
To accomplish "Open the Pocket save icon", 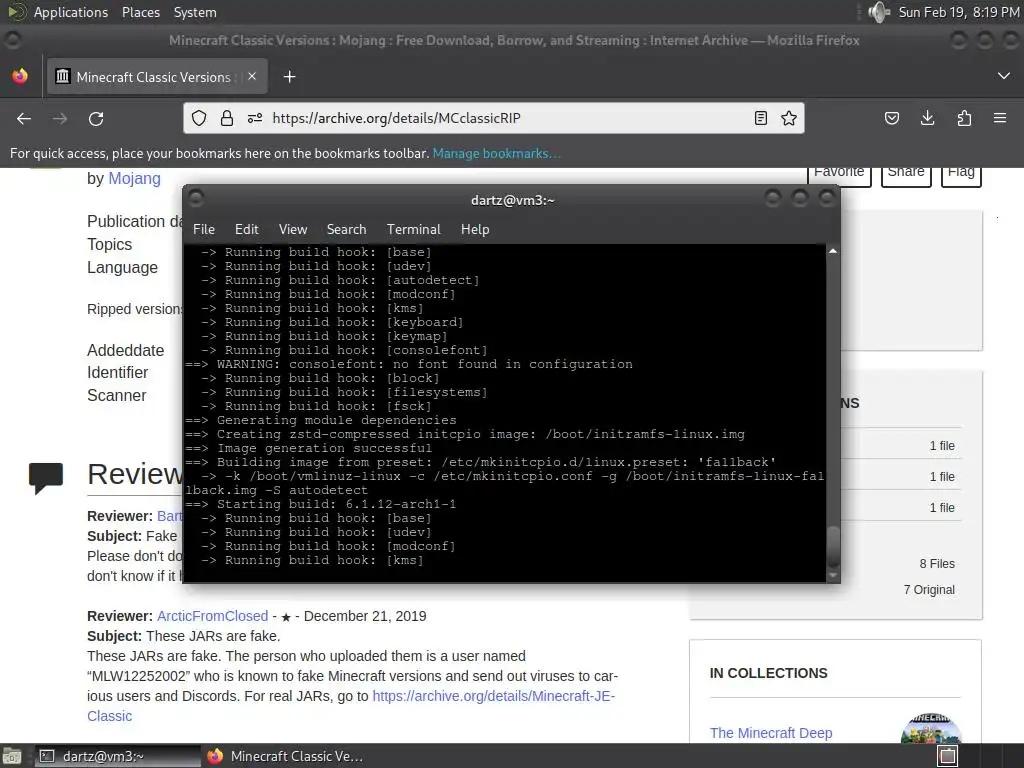I will click(891, 118).
